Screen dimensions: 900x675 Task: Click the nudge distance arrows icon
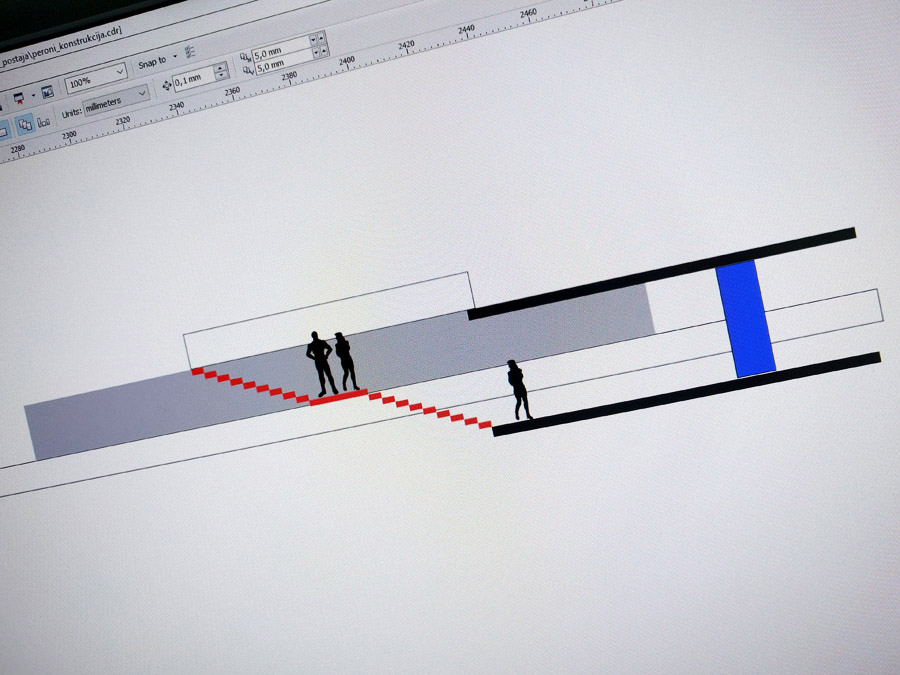[166, 85]
